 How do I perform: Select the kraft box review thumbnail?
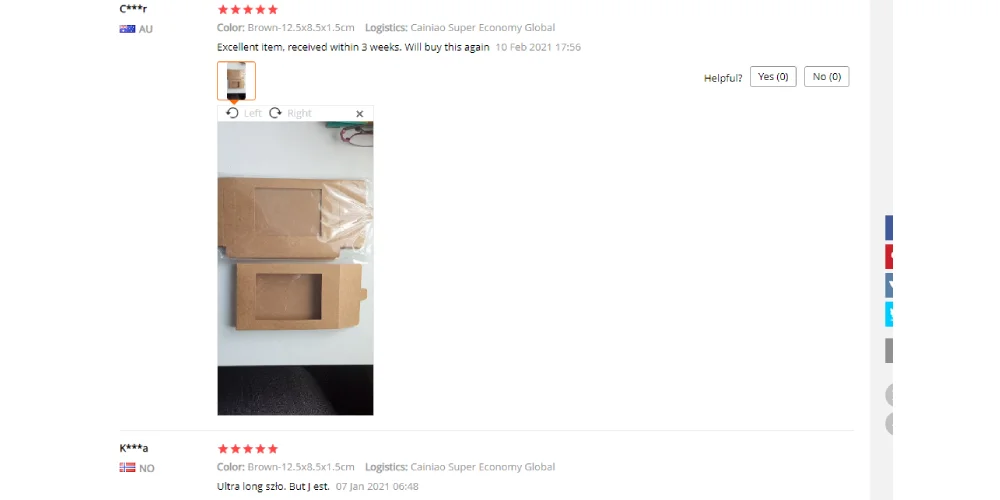click(x=236, y=81)
